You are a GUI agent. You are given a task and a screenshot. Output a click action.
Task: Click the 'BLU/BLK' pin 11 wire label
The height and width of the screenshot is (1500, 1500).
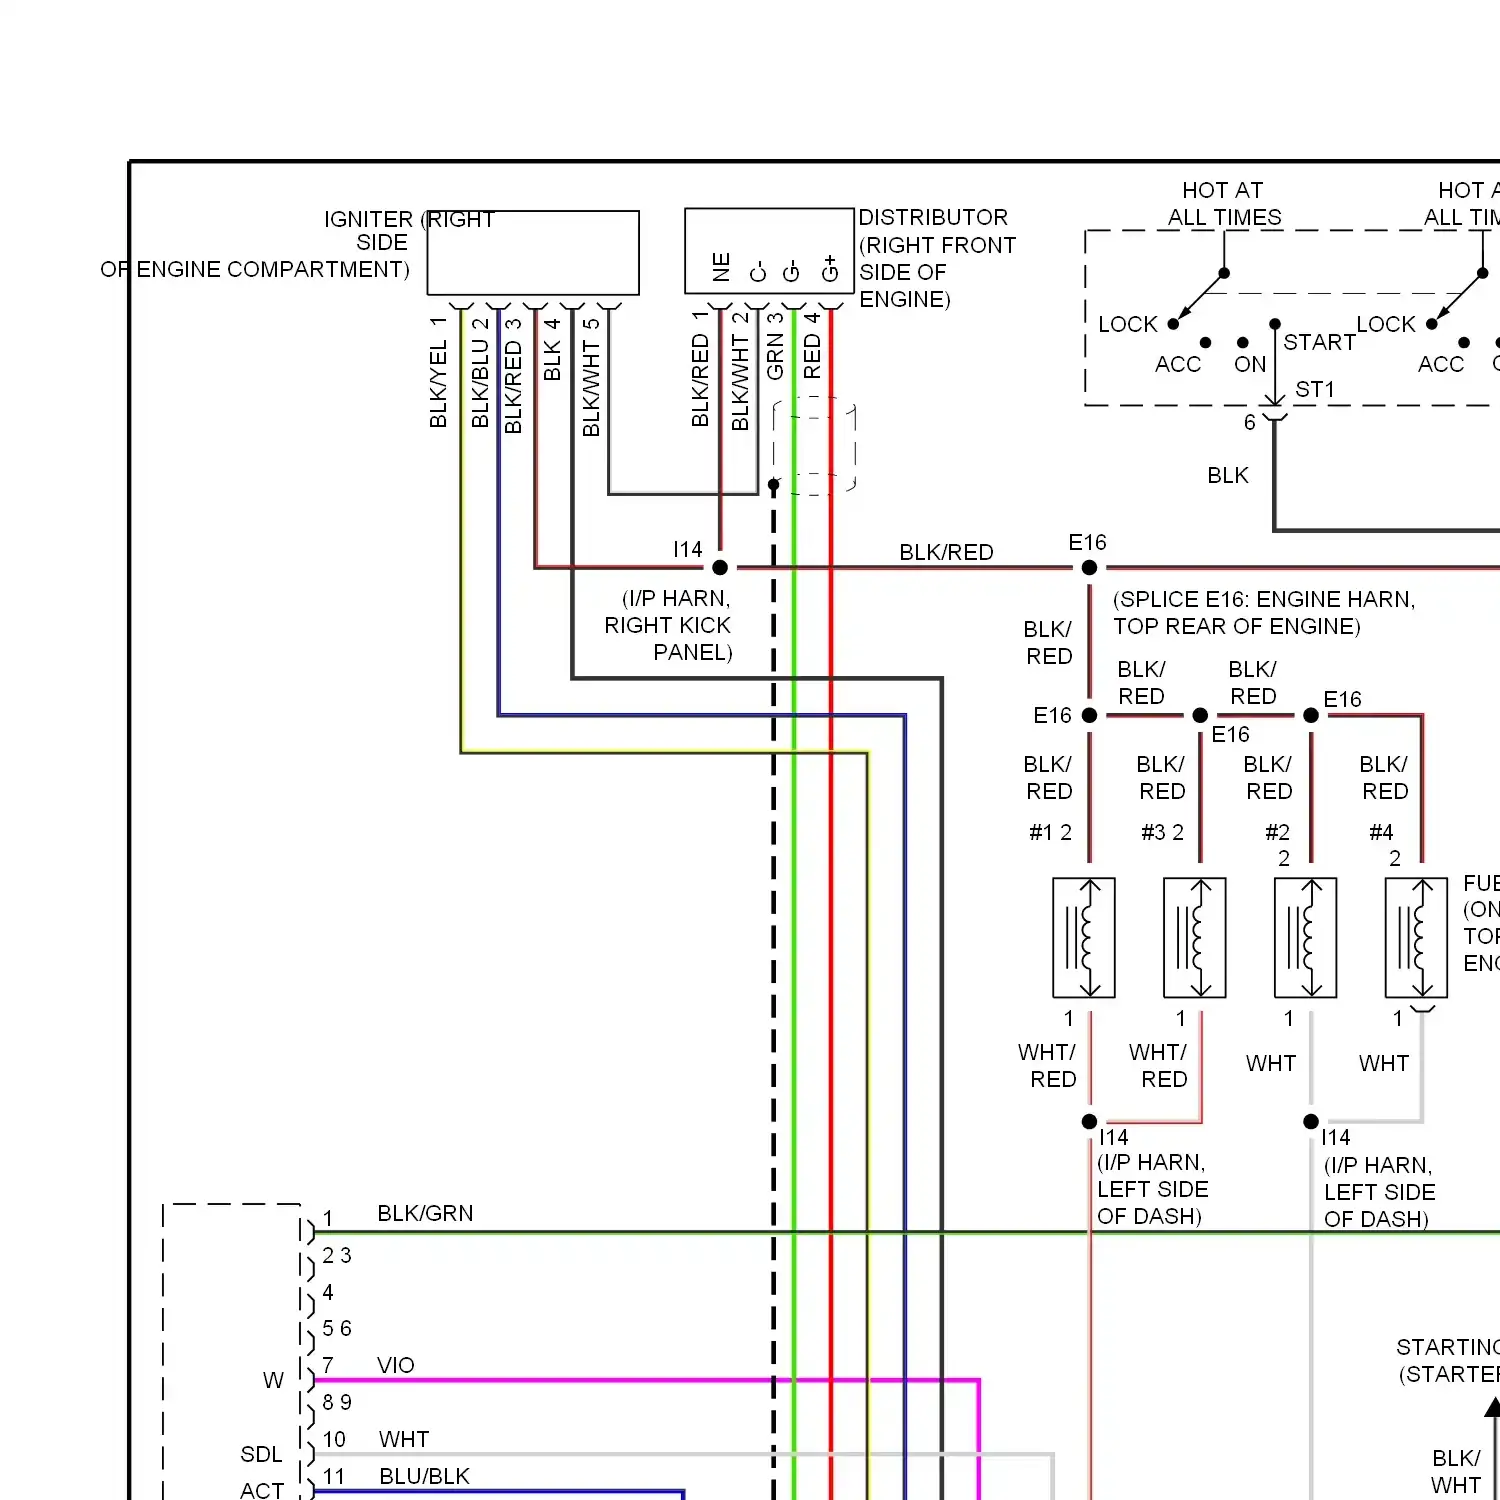pyautogui.click(x=424, y=1476)
